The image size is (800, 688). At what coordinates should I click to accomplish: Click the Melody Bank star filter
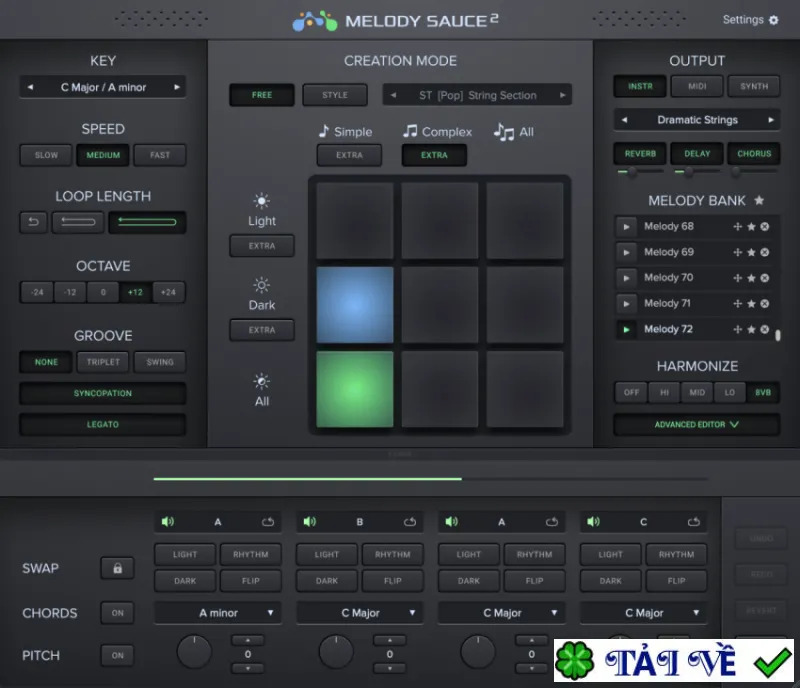pyautogui.click(x=759, y=200)
